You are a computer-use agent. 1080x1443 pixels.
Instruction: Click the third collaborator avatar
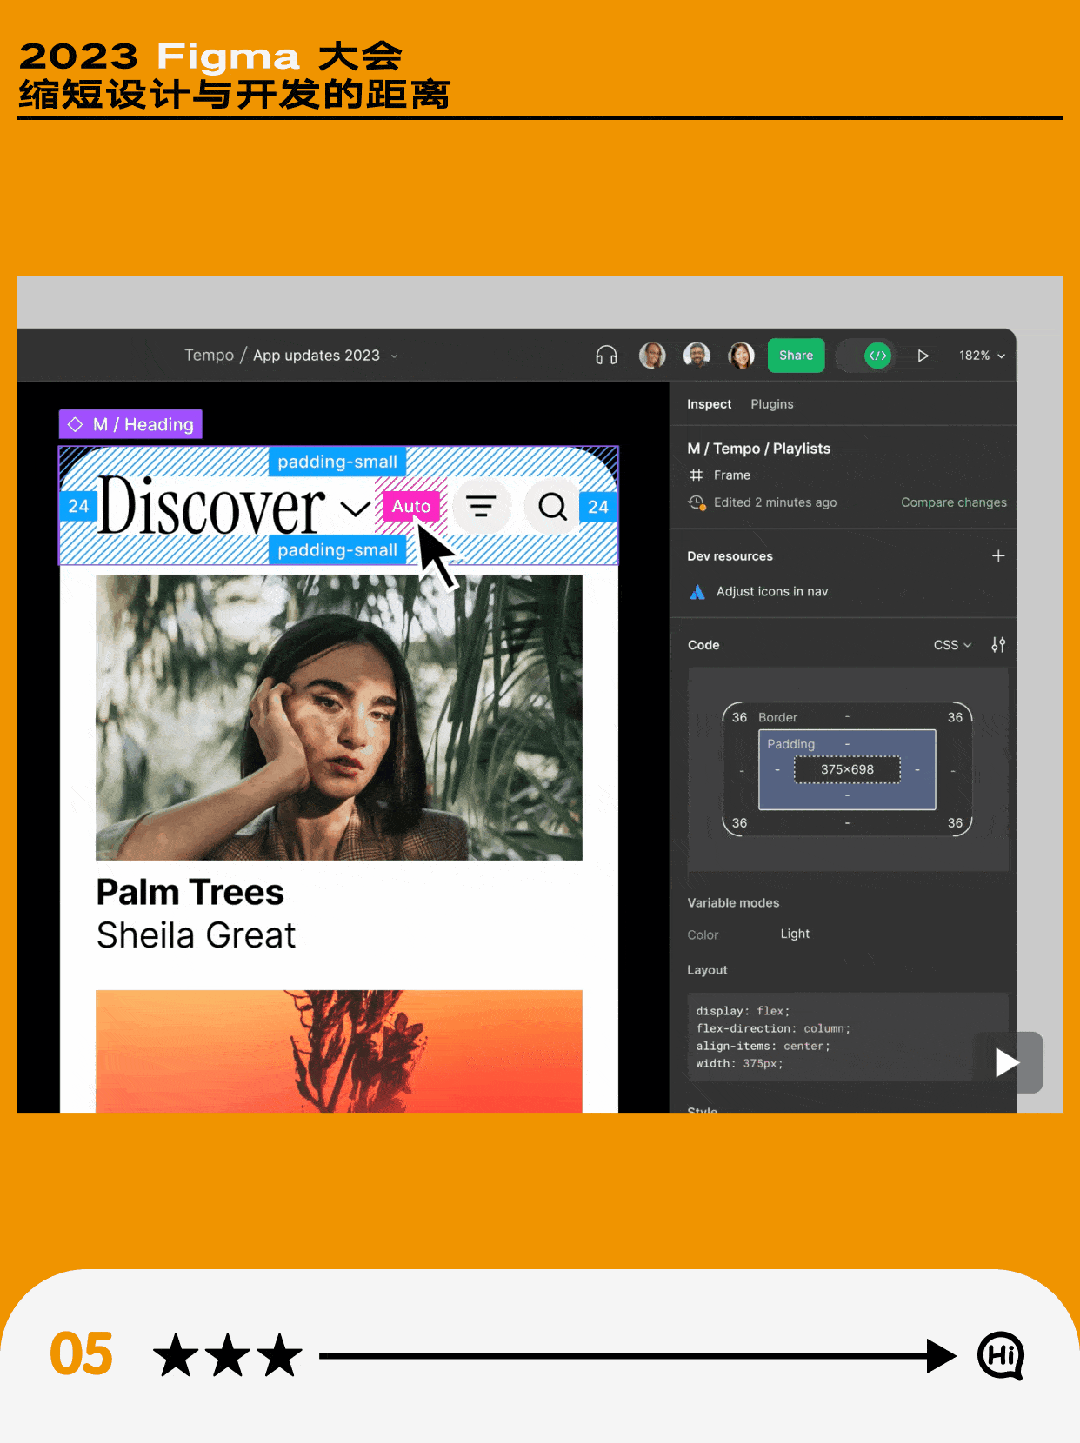[x=741, y=356]
